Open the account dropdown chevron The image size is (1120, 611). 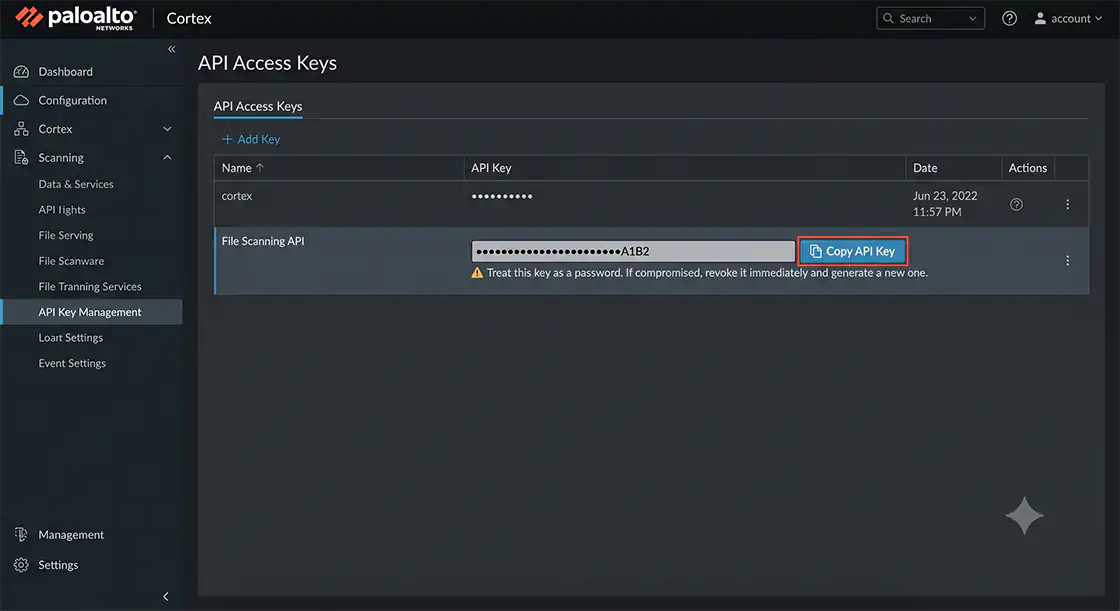click(x=1099, y=19)
